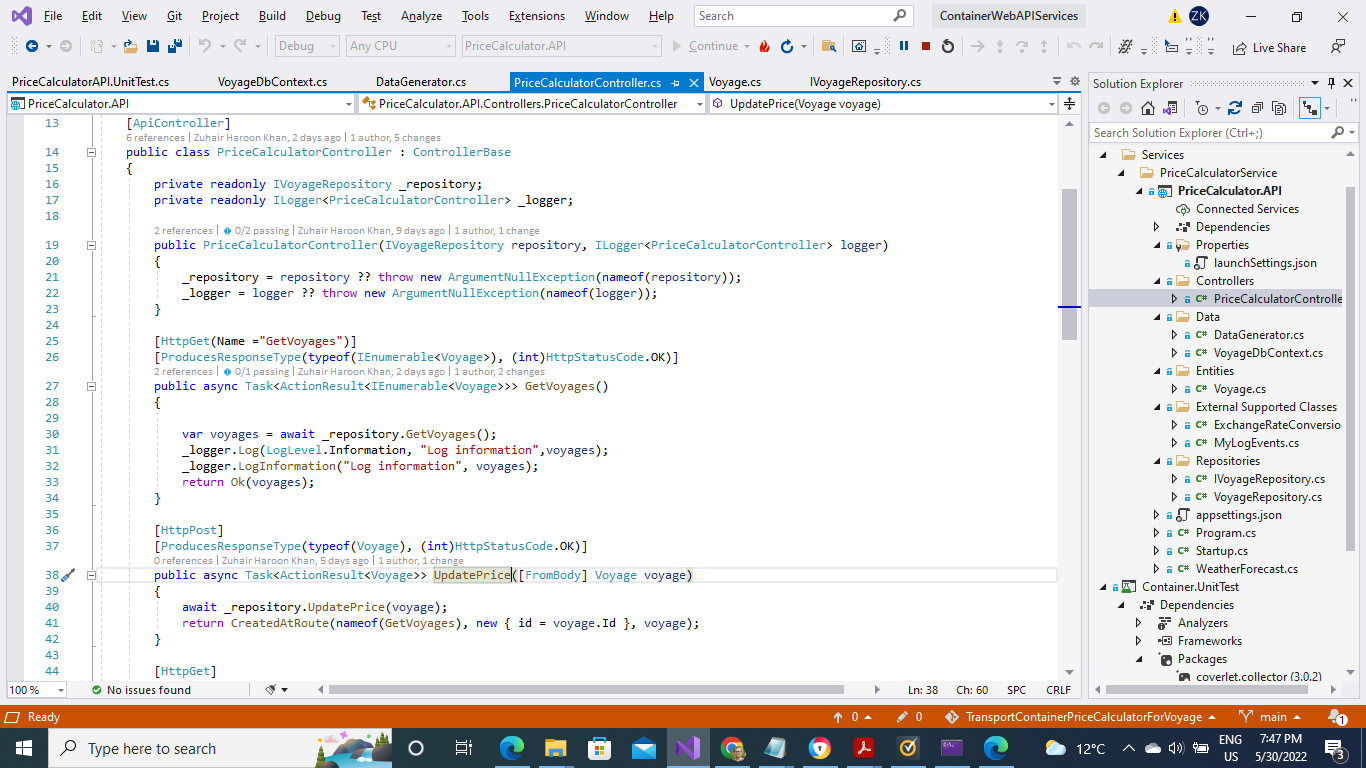
Task: Open the Debug configuration dropdown
Action: (x=306, y=46)
